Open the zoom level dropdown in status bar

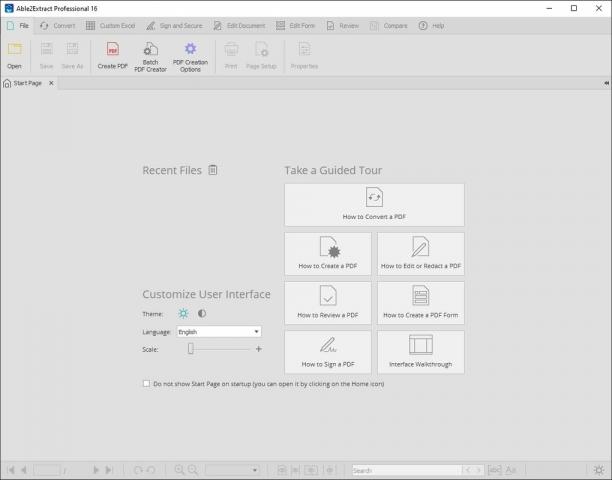pyautogui.click(x=233, y=470)
